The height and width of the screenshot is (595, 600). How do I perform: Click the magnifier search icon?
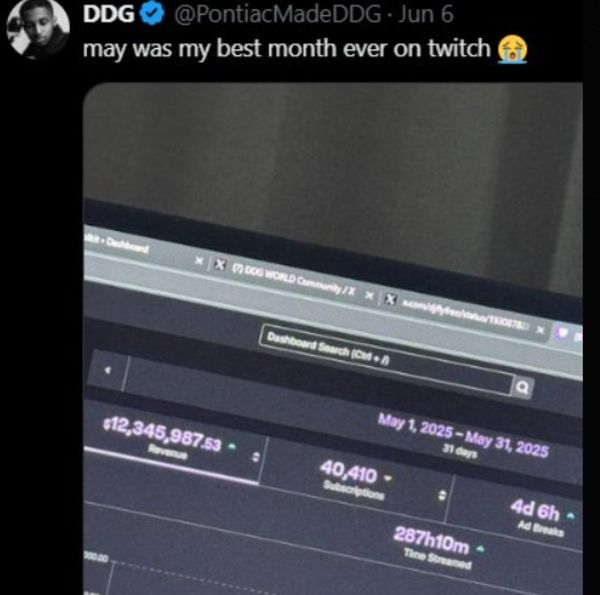point(522,388)
